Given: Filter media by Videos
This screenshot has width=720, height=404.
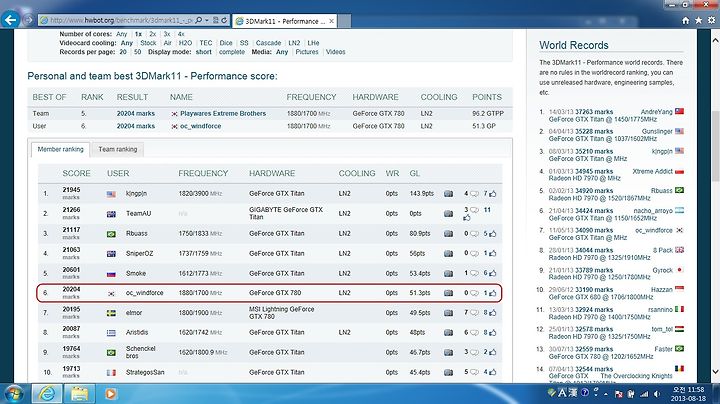Looking at the screenshot, I should [336, 52].
